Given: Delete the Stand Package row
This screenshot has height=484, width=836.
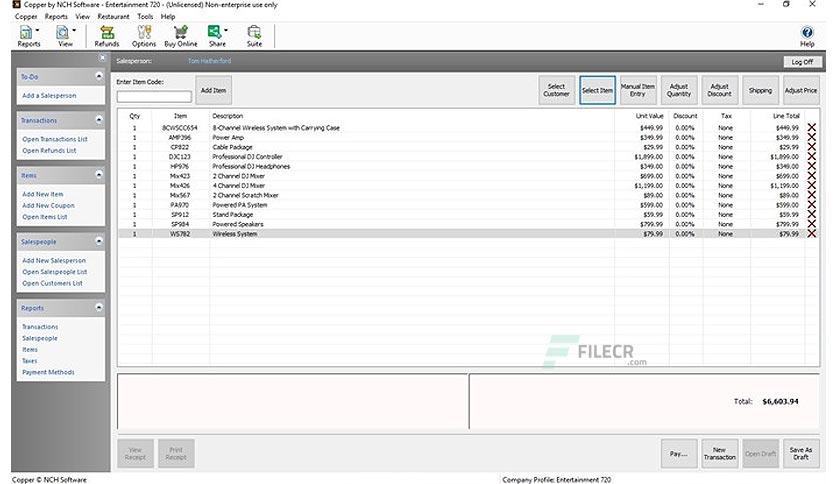Looking at the screenshot, I should pyautogui.click(x=811, y=214).
